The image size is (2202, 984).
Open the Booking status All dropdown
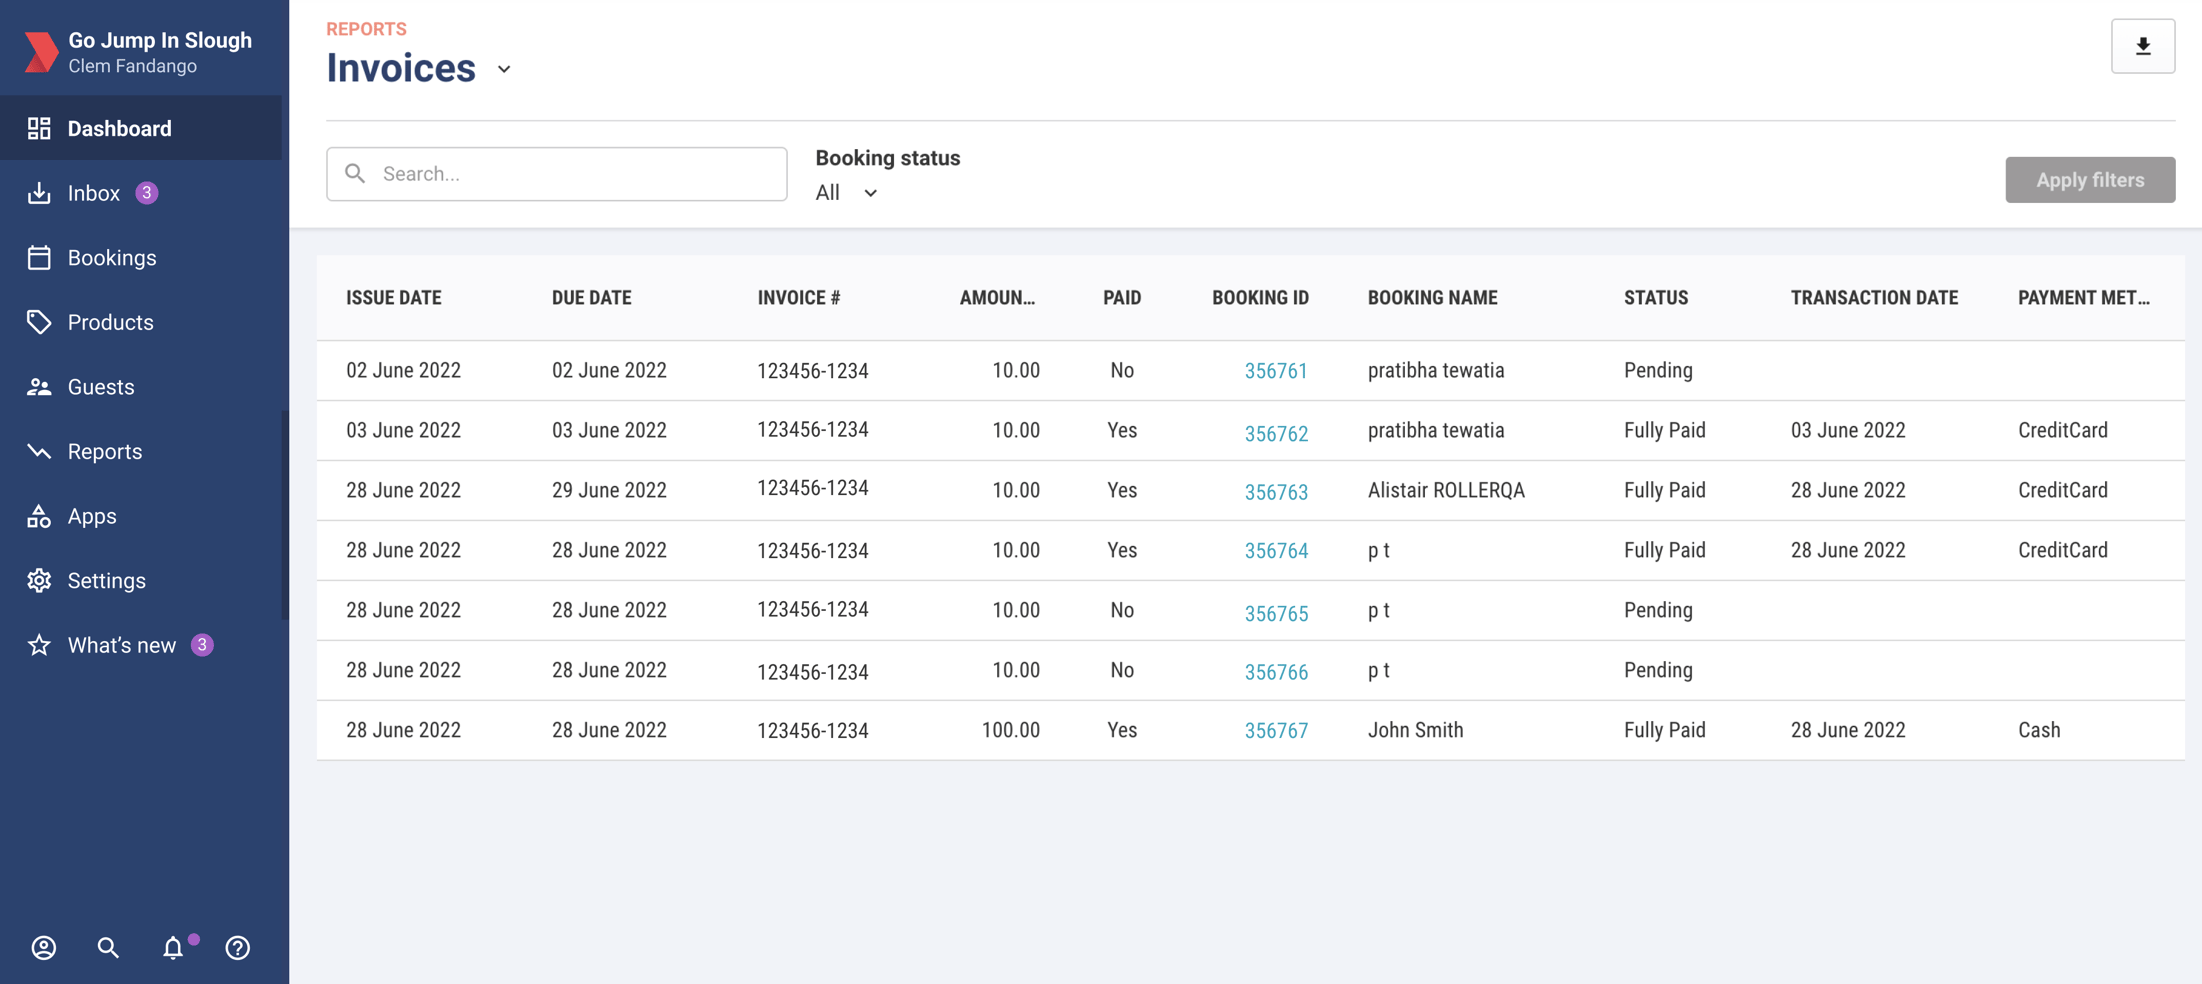pos(845,193)
